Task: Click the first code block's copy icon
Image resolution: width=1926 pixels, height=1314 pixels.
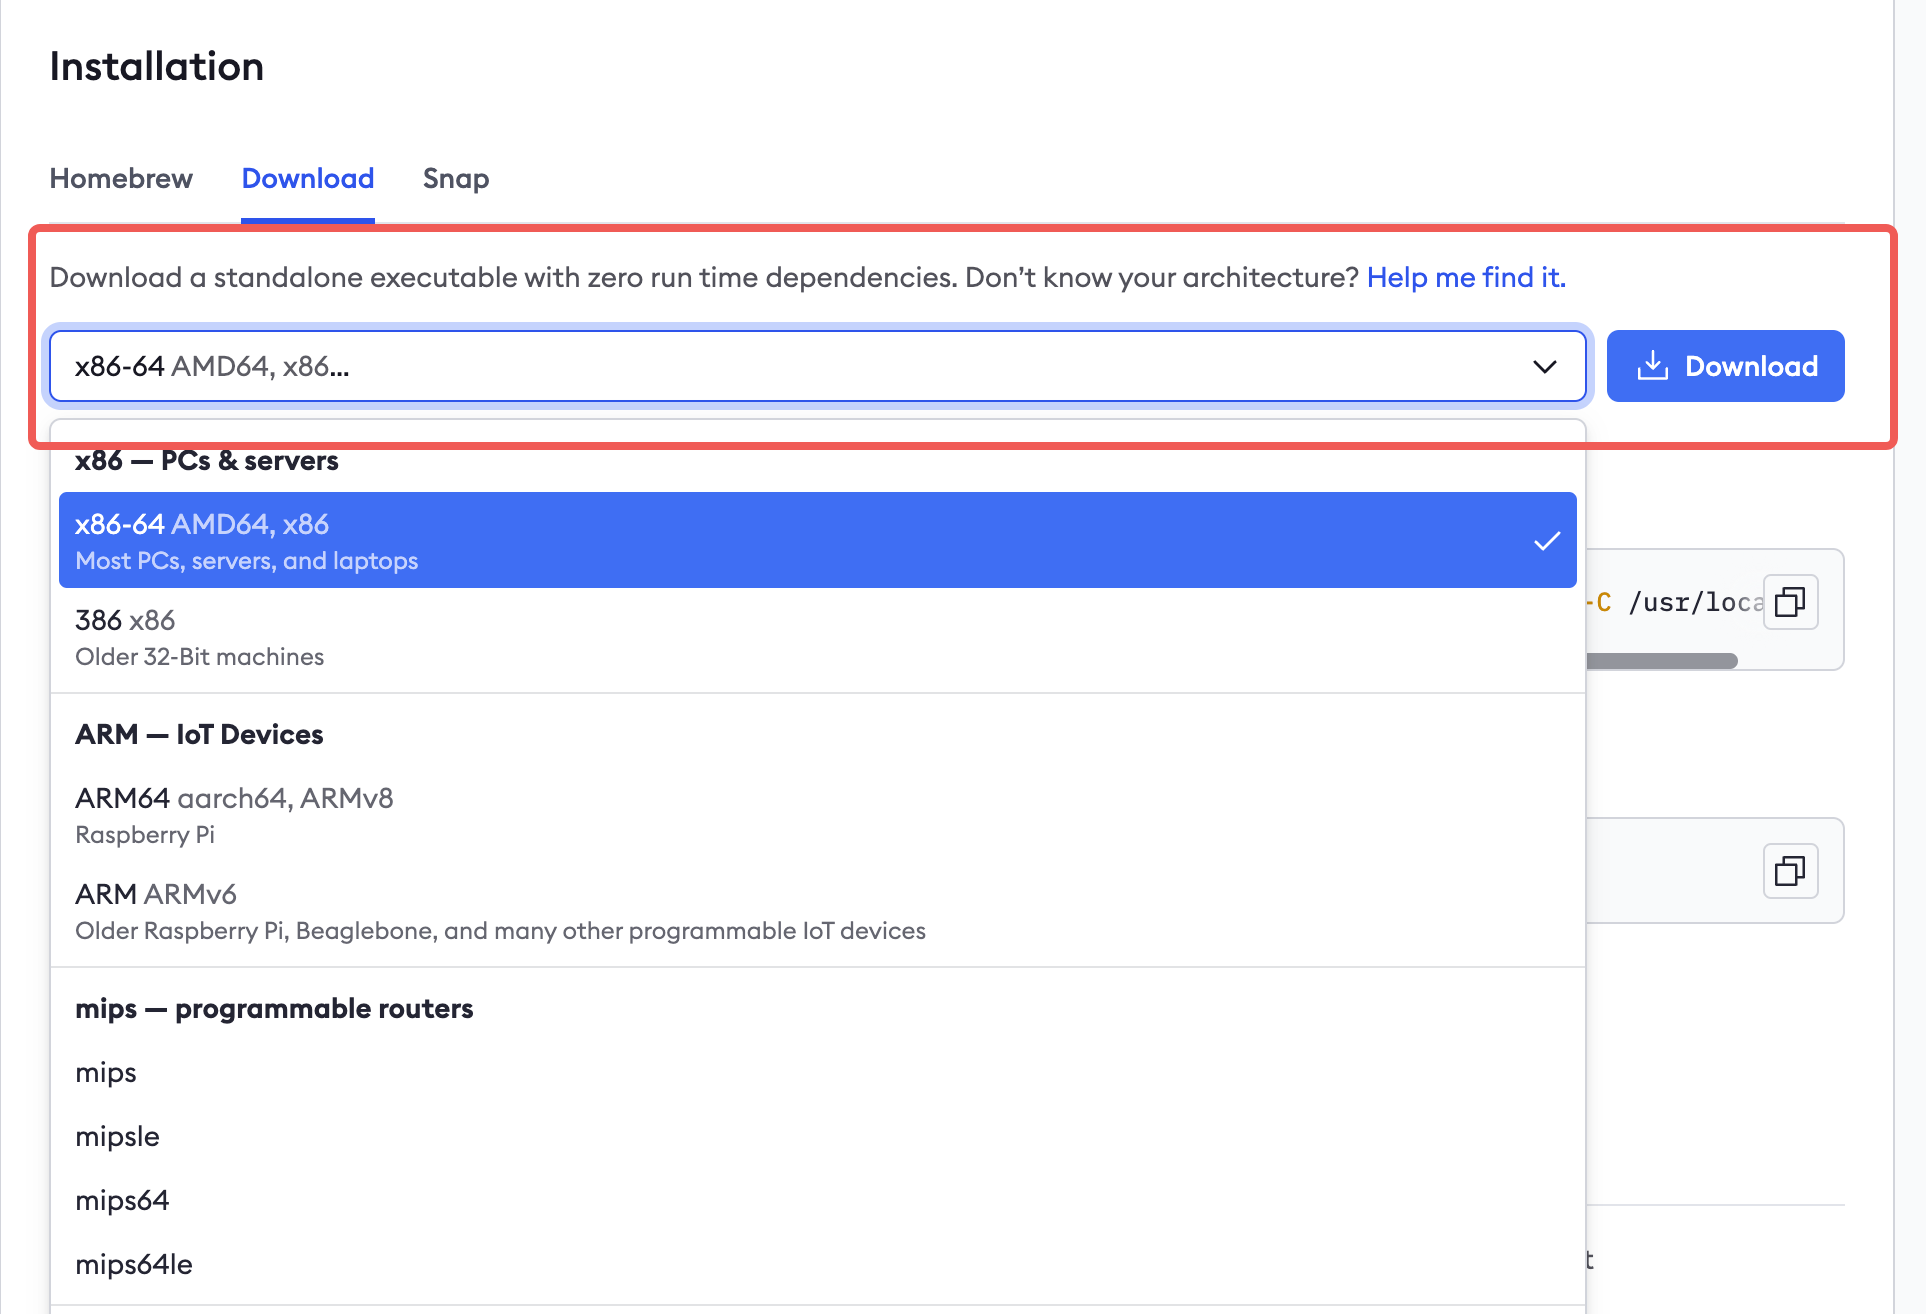Action: click(x=1790, y=602)
